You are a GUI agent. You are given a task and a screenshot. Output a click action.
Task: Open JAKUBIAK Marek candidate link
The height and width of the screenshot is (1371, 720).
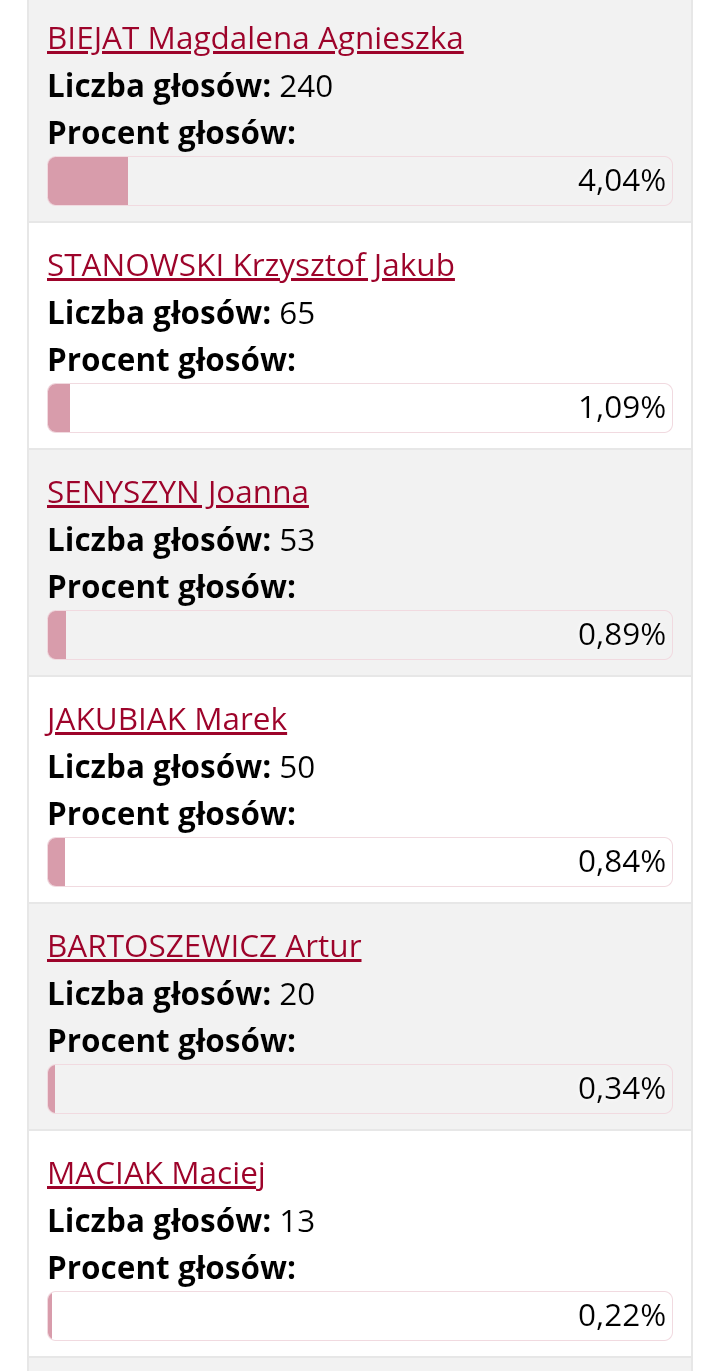click(167, 720)
